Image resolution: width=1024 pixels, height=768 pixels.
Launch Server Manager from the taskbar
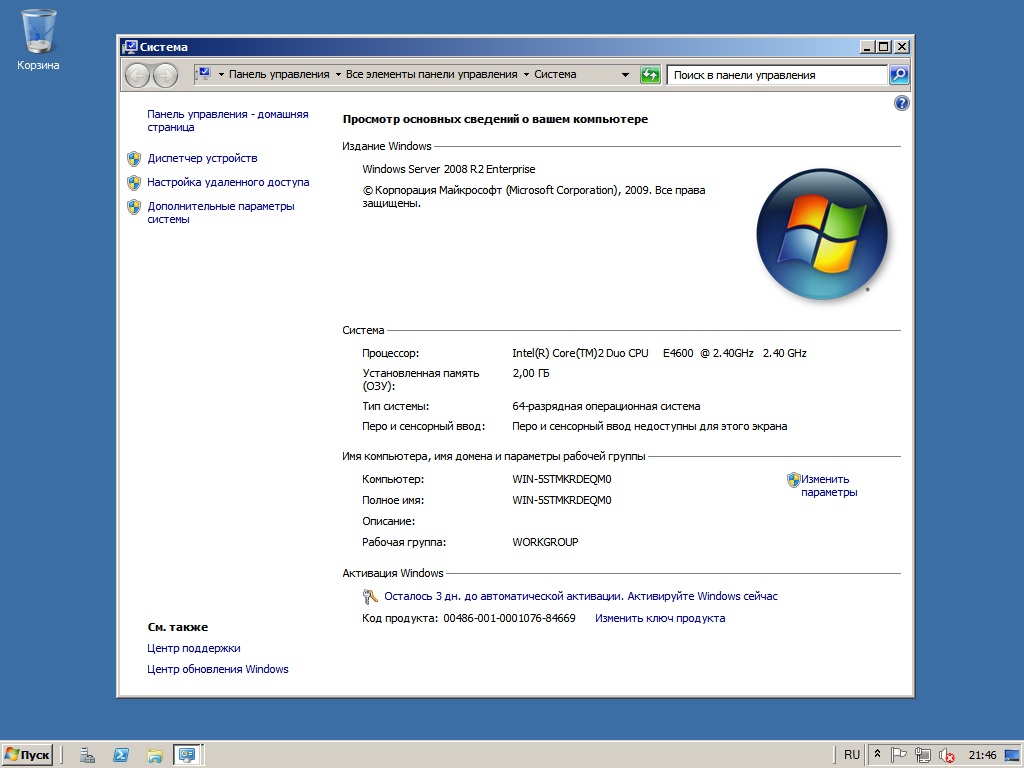point(87,755)
